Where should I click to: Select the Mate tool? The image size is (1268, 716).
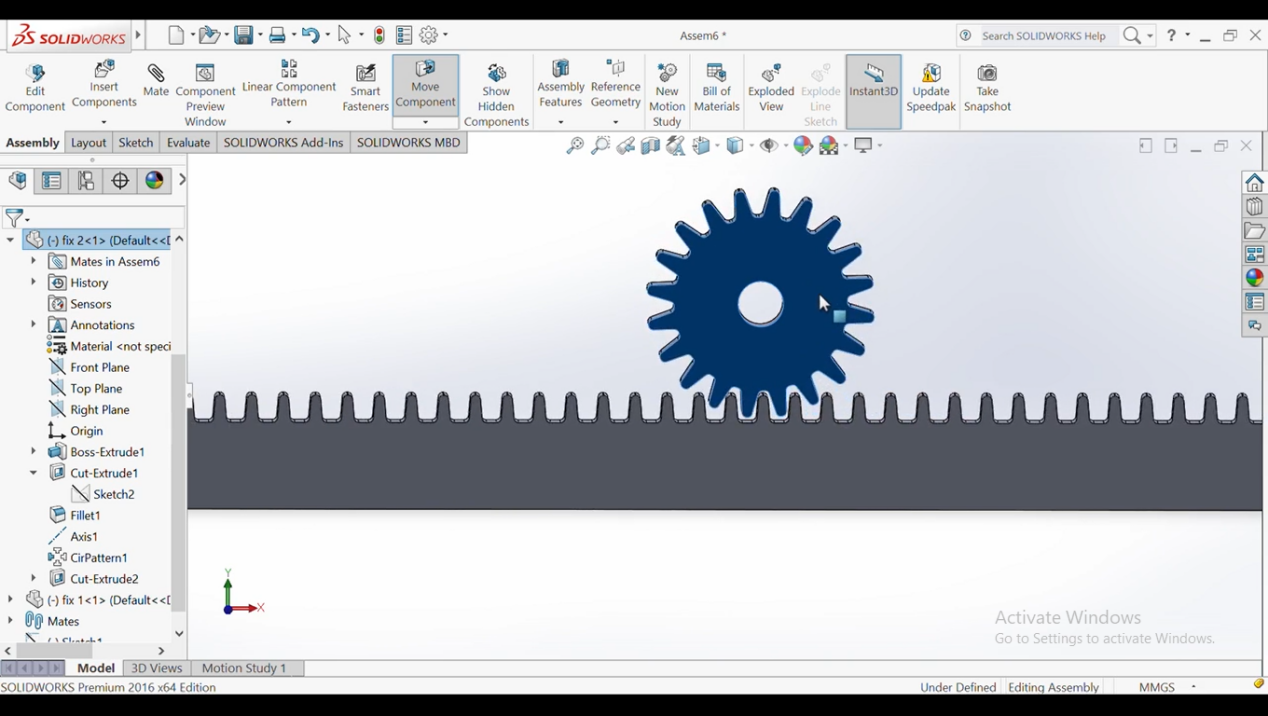156,81
